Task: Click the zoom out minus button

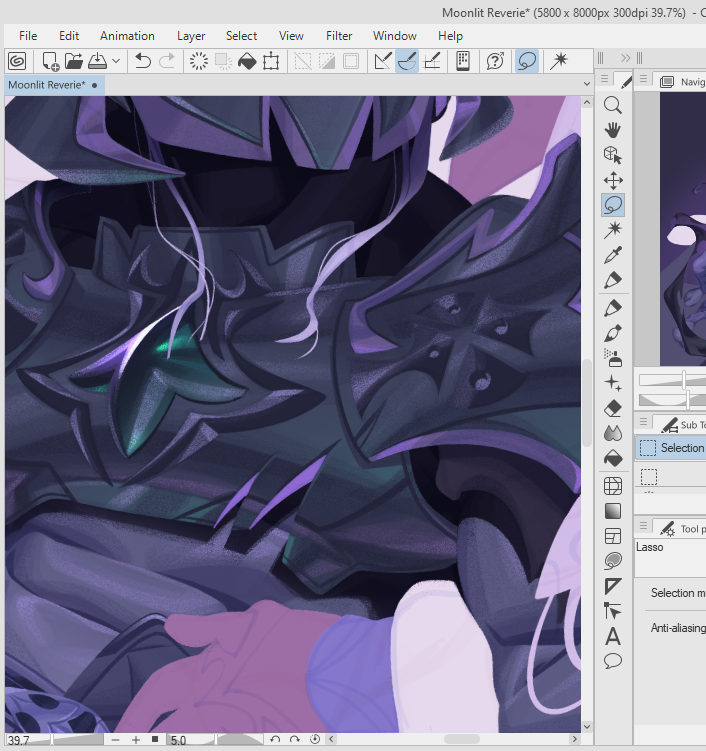Action: (115, 740)
